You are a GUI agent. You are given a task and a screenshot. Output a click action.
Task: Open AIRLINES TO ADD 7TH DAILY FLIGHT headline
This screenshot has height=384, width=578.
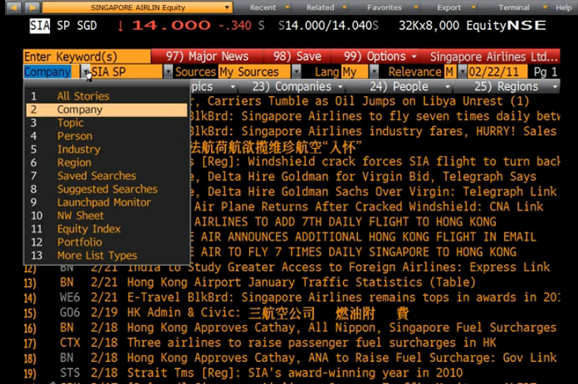[345, 222]
